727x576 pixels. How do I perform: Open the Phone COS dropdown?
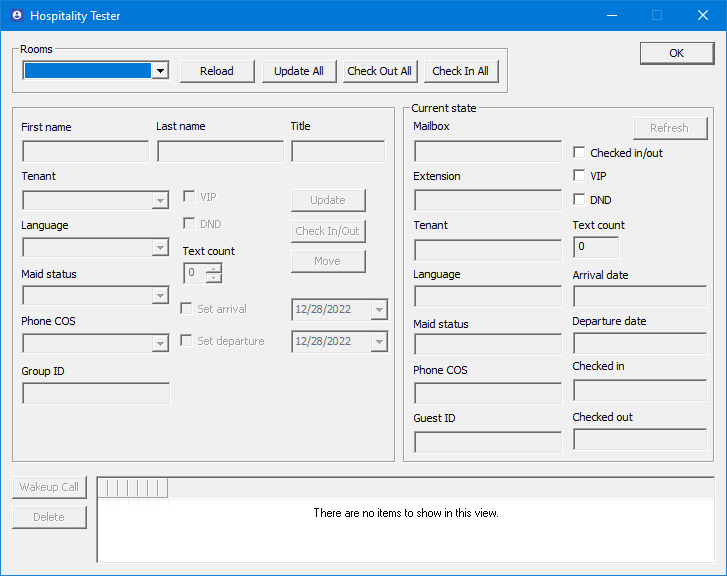click(x=160, y=344)
